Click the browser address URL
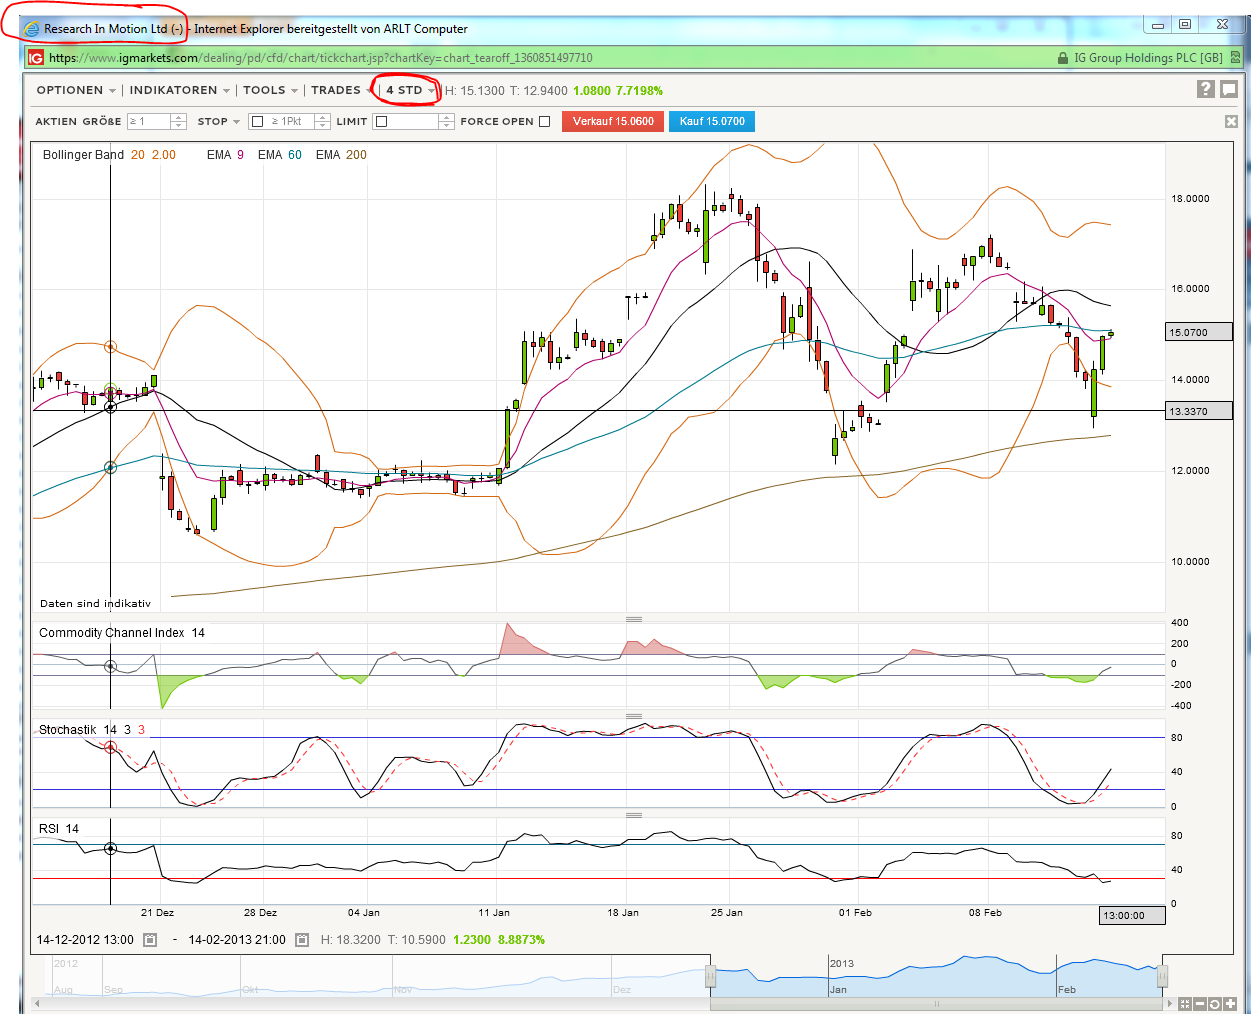Viewport: 1251px width, 1014px height. pos(320,58)
